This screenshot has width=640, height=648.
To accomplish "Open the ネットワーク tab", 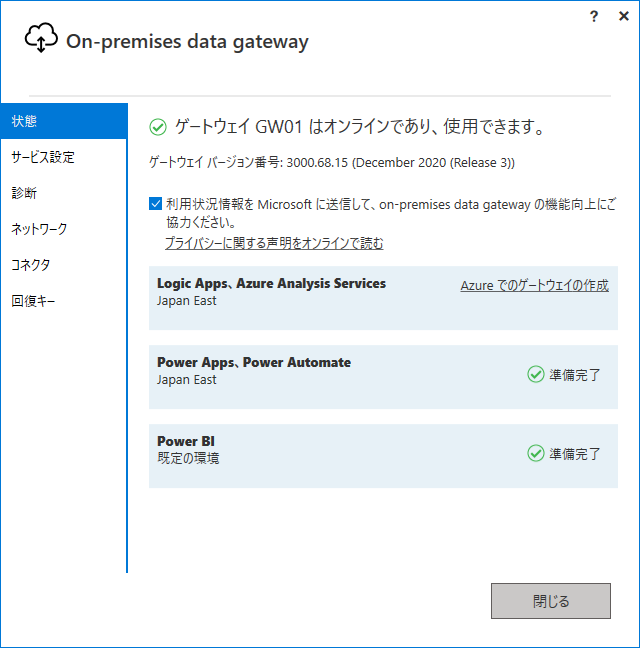I will pyautogui.click(x=64, y=229).
